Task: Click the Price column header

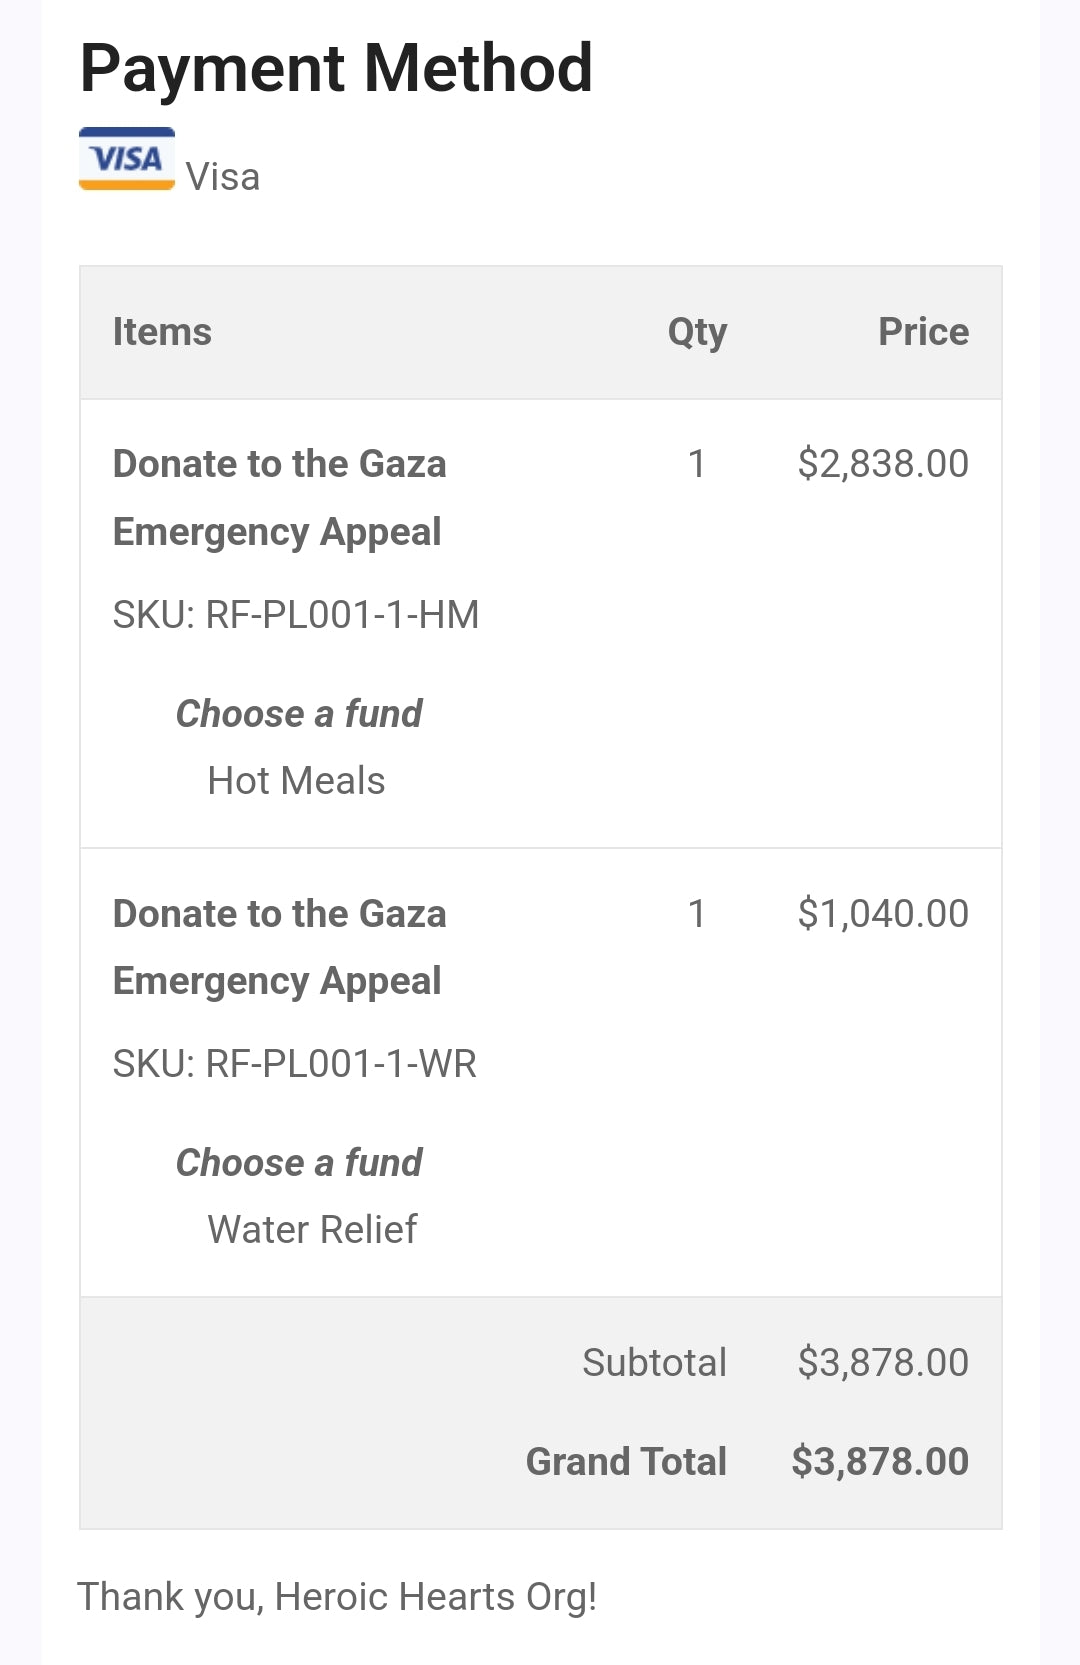Action: [x=923, y=332]
